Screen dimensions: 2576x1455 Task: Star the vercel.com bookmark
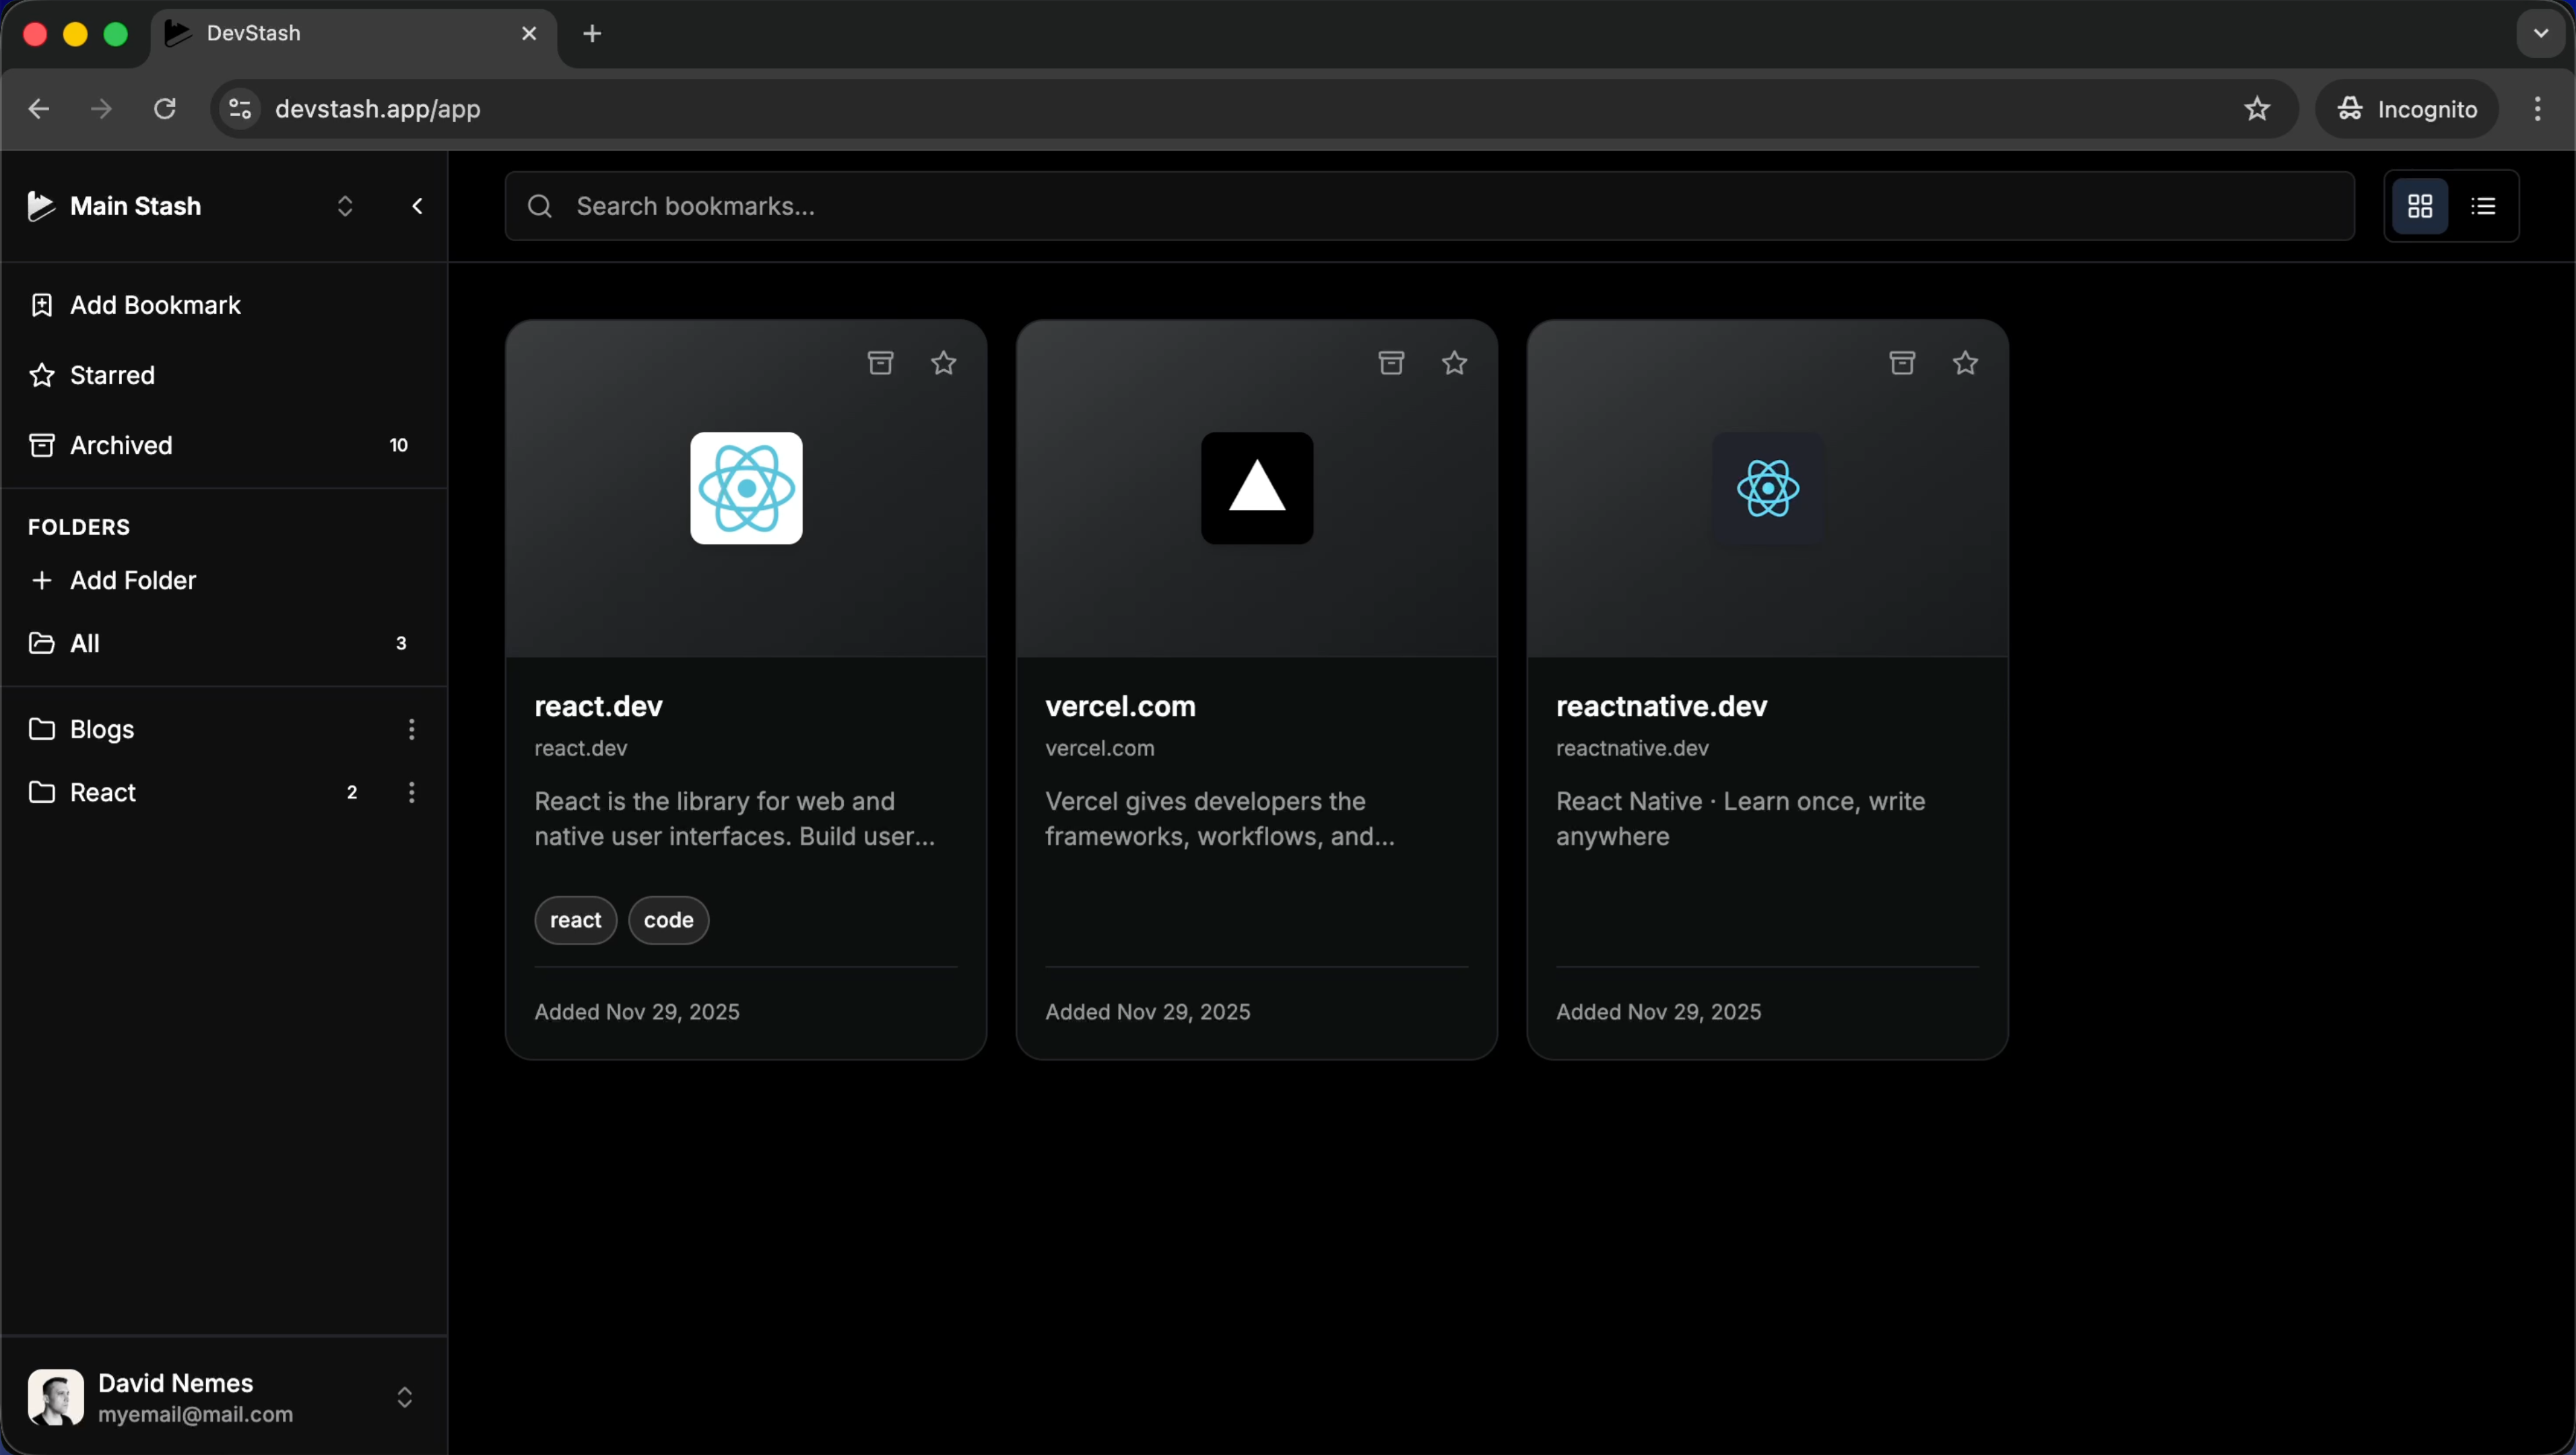click(x=1454, y=363)
